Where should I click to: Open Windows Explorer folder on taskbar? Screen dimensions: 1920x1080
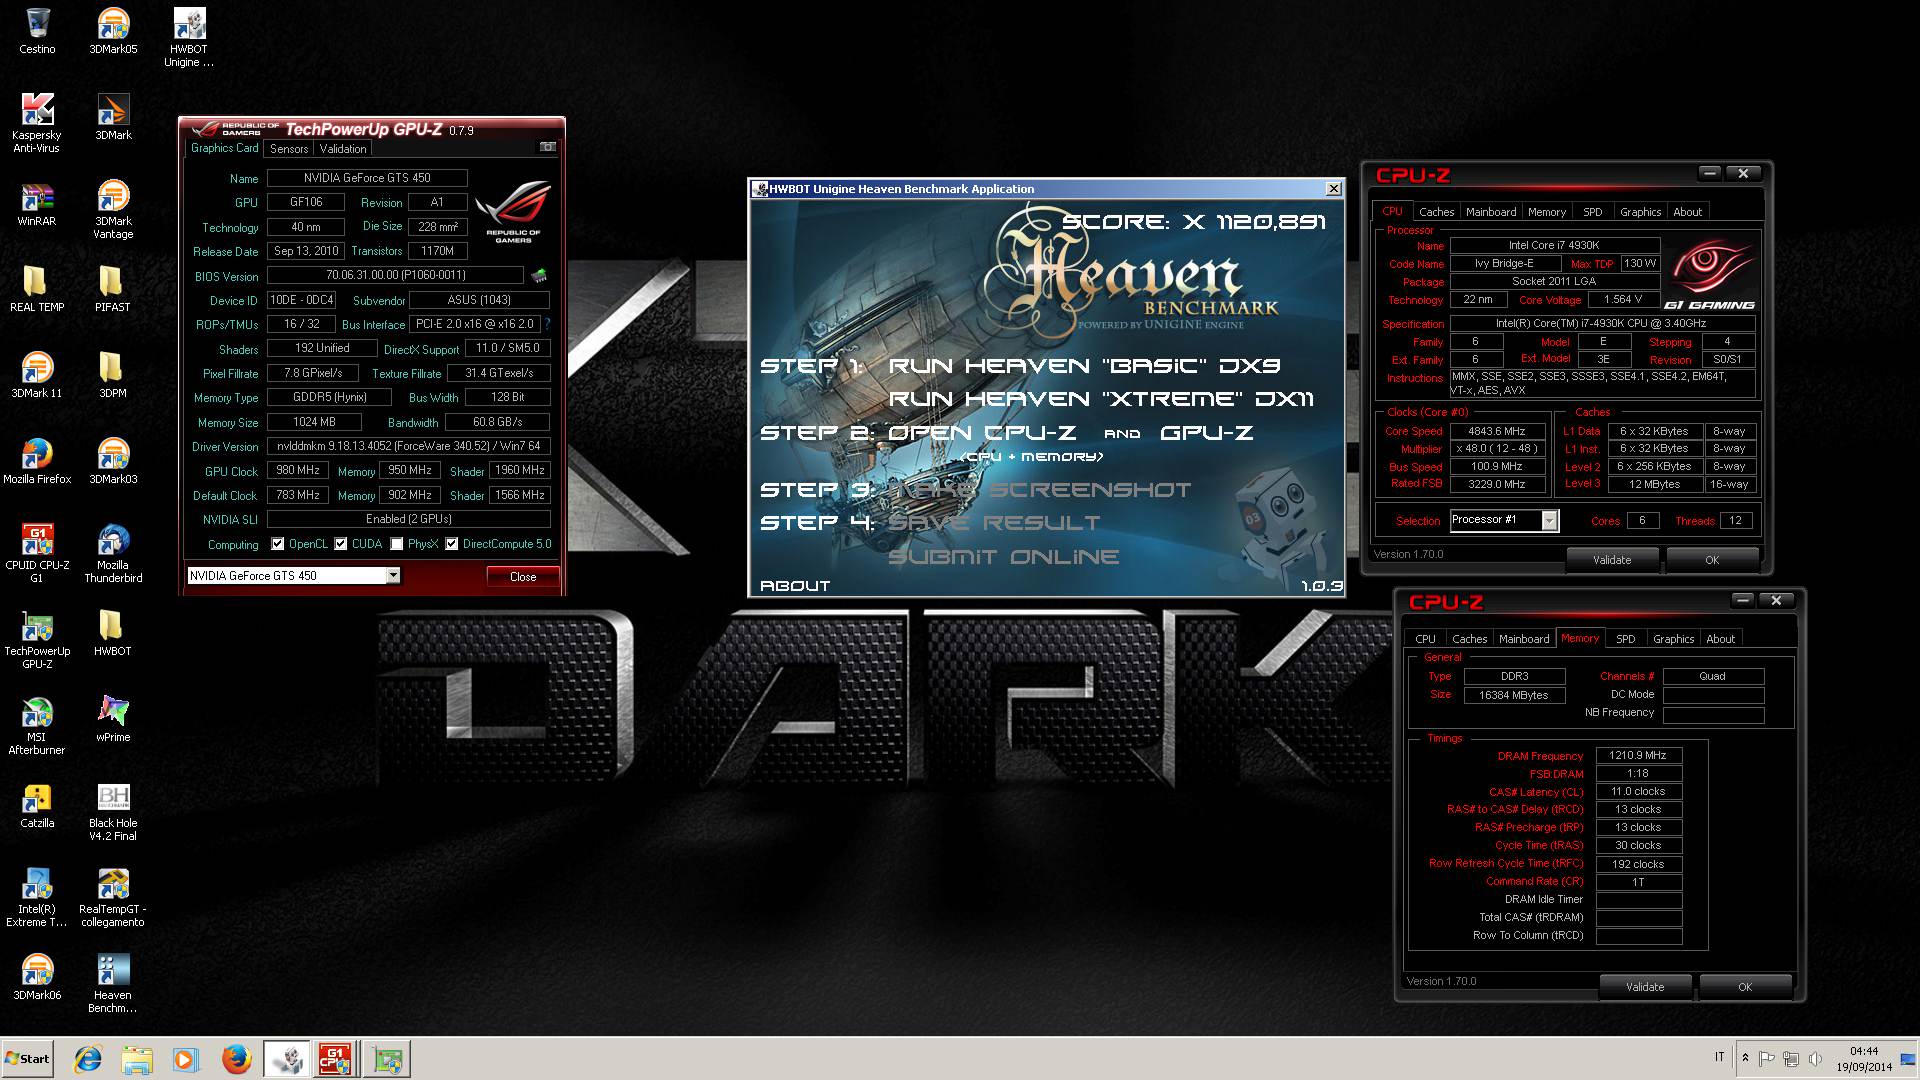tap(137, 1059)
